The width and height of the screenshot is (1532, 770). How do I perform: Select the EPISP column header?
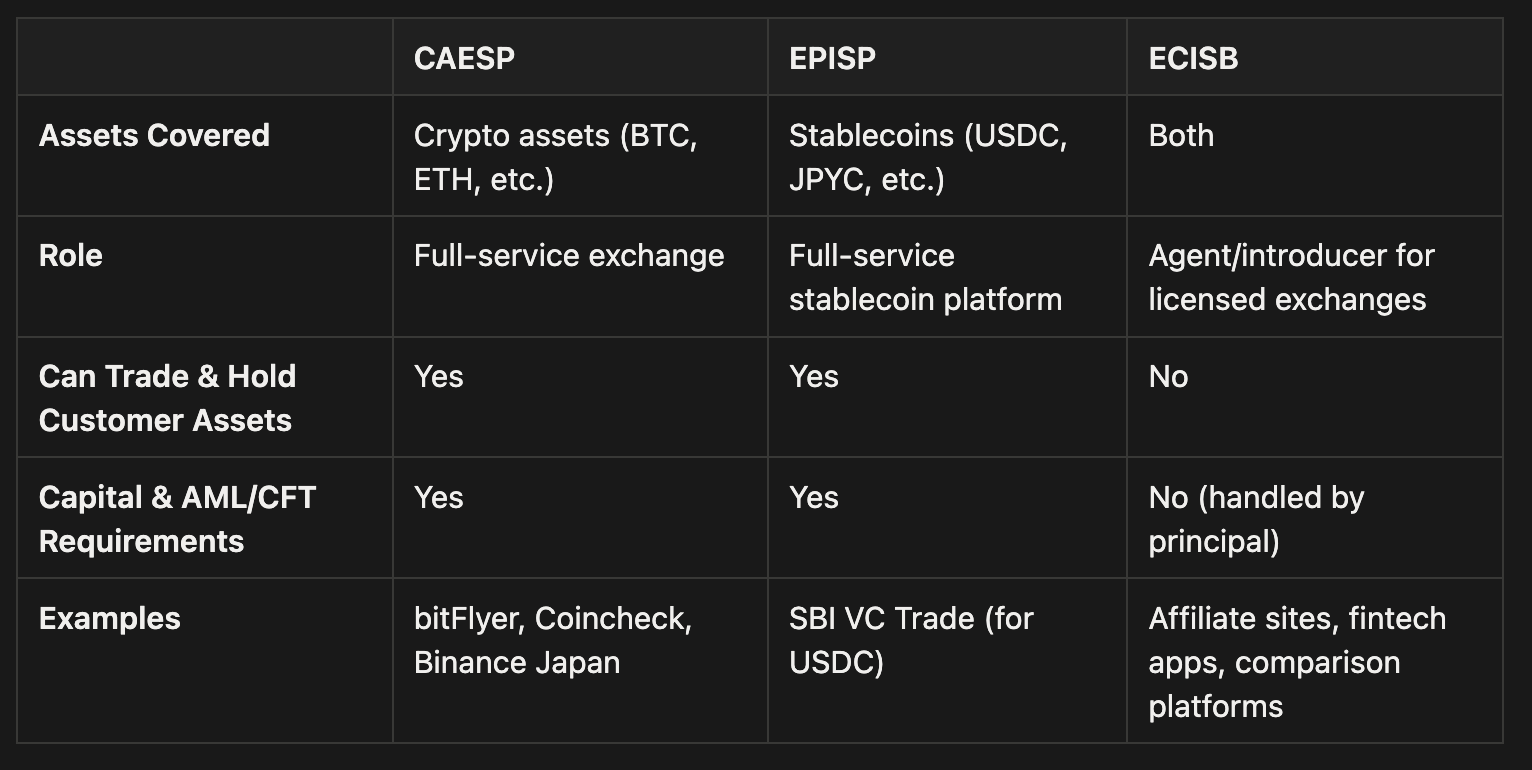[832, 58]
